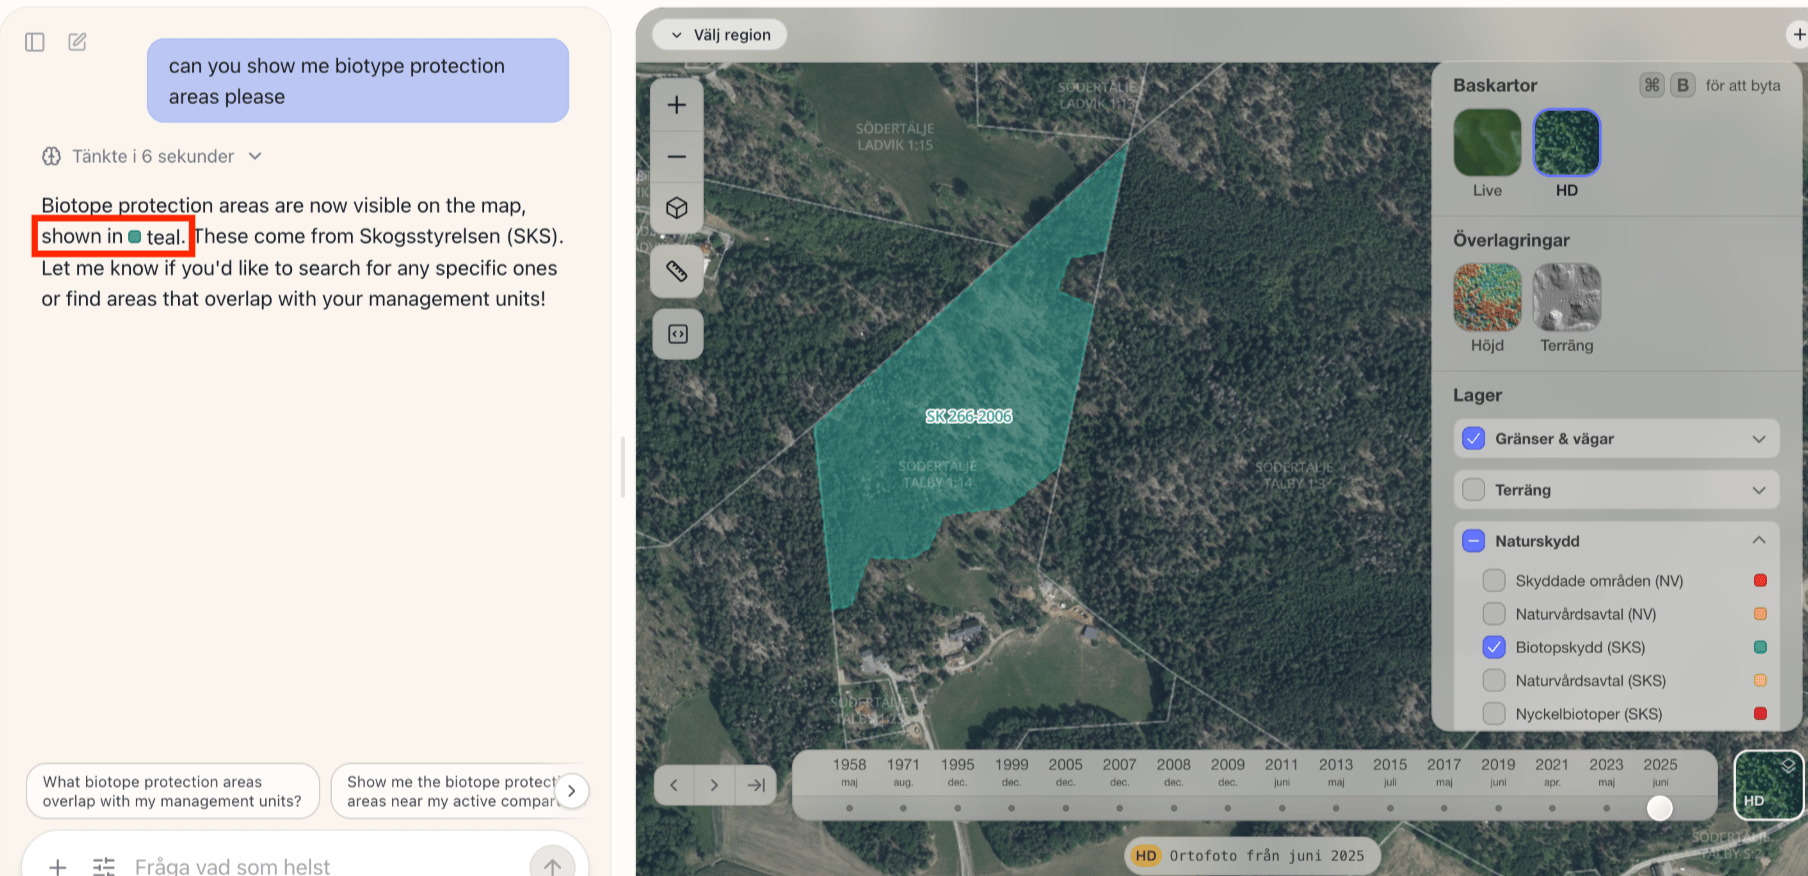The image size is (1808, 876).
Task: Add attachment with plus icon in chat
Action: [x=58, y=867]
